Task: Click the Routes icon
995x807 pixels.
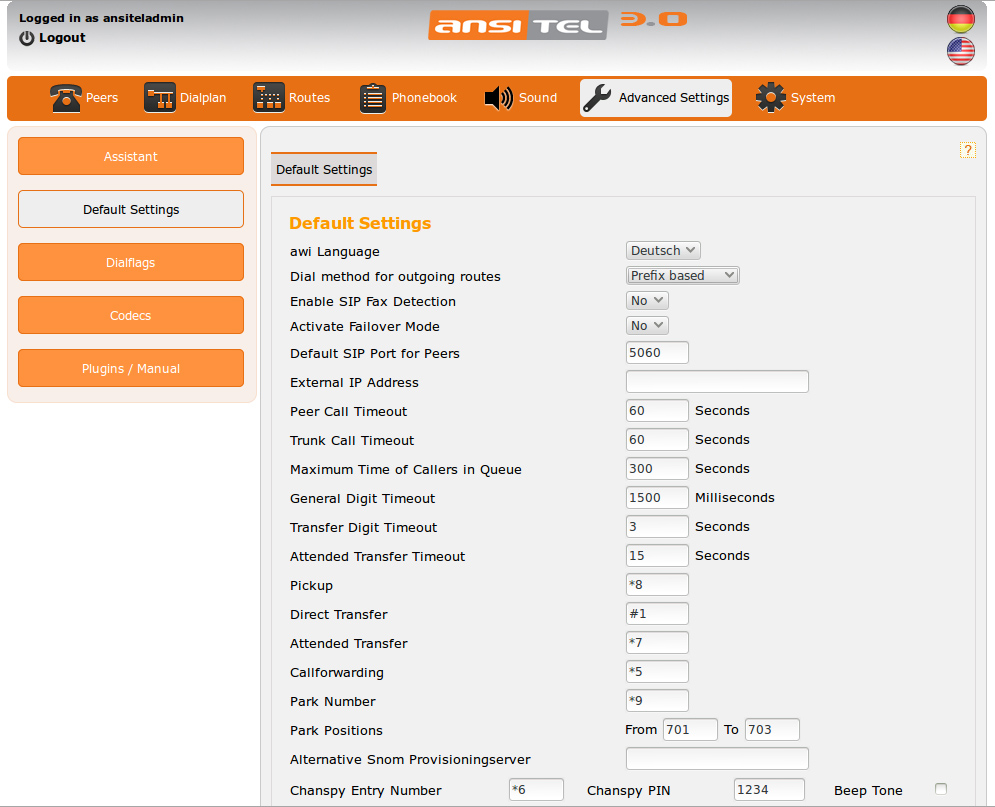Action: (x=269, y=98)
